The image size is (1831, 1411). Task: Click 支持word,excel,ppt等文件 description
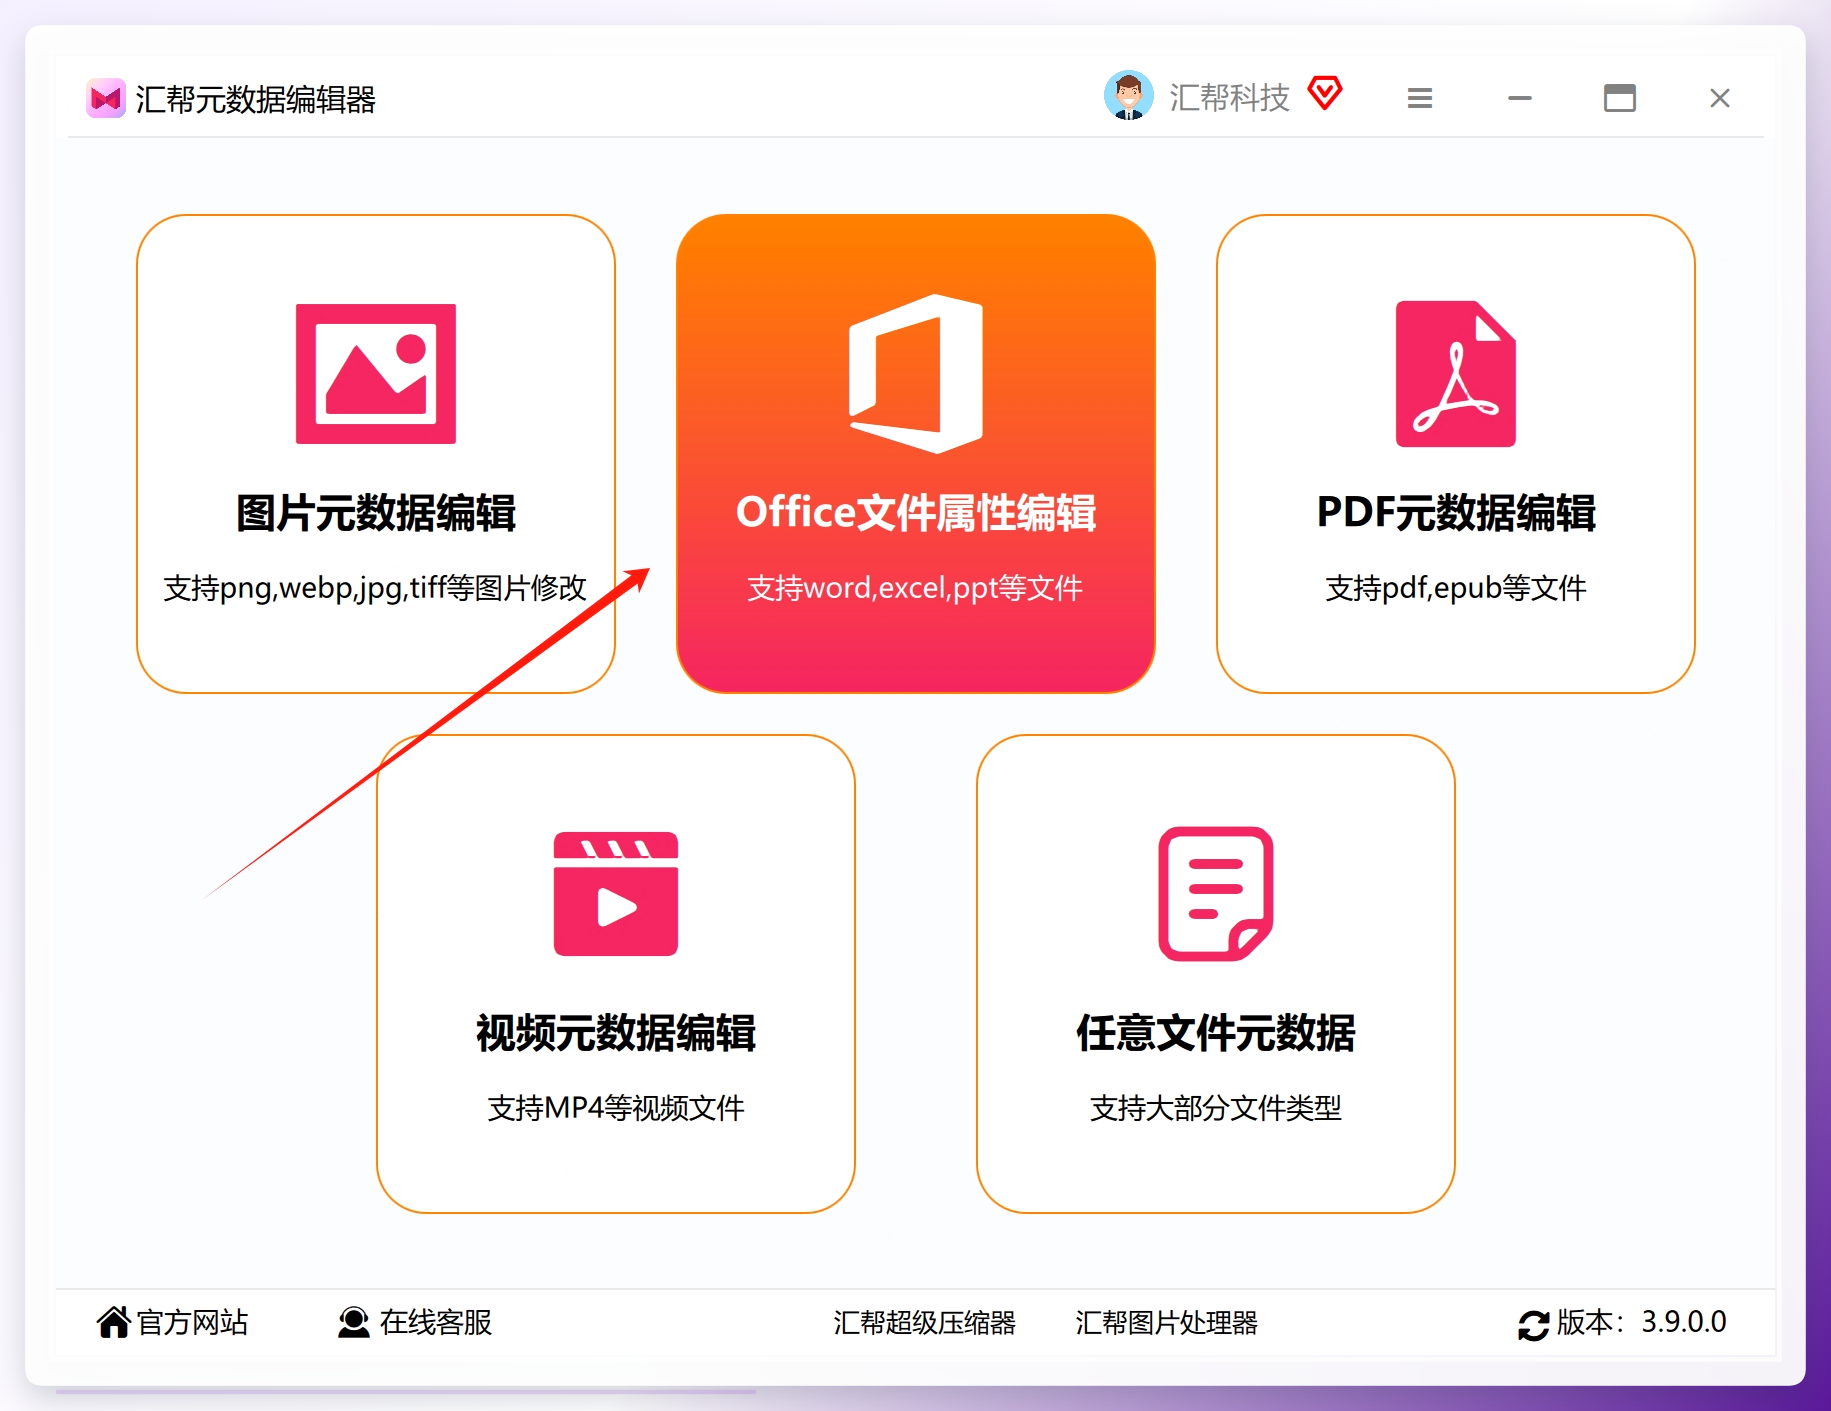click(915, 588)
